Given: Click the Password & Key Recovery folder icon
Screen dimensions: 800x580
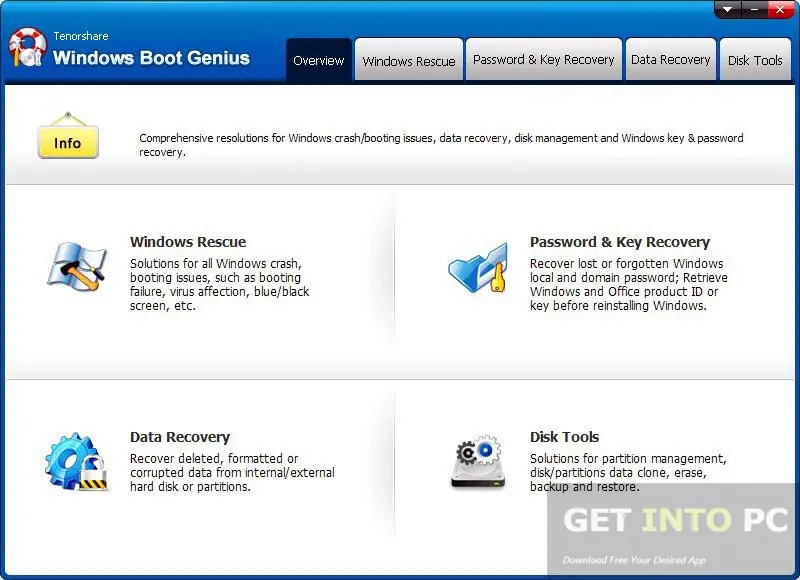Looking at the screenshot, I should [x=479, y=268].
